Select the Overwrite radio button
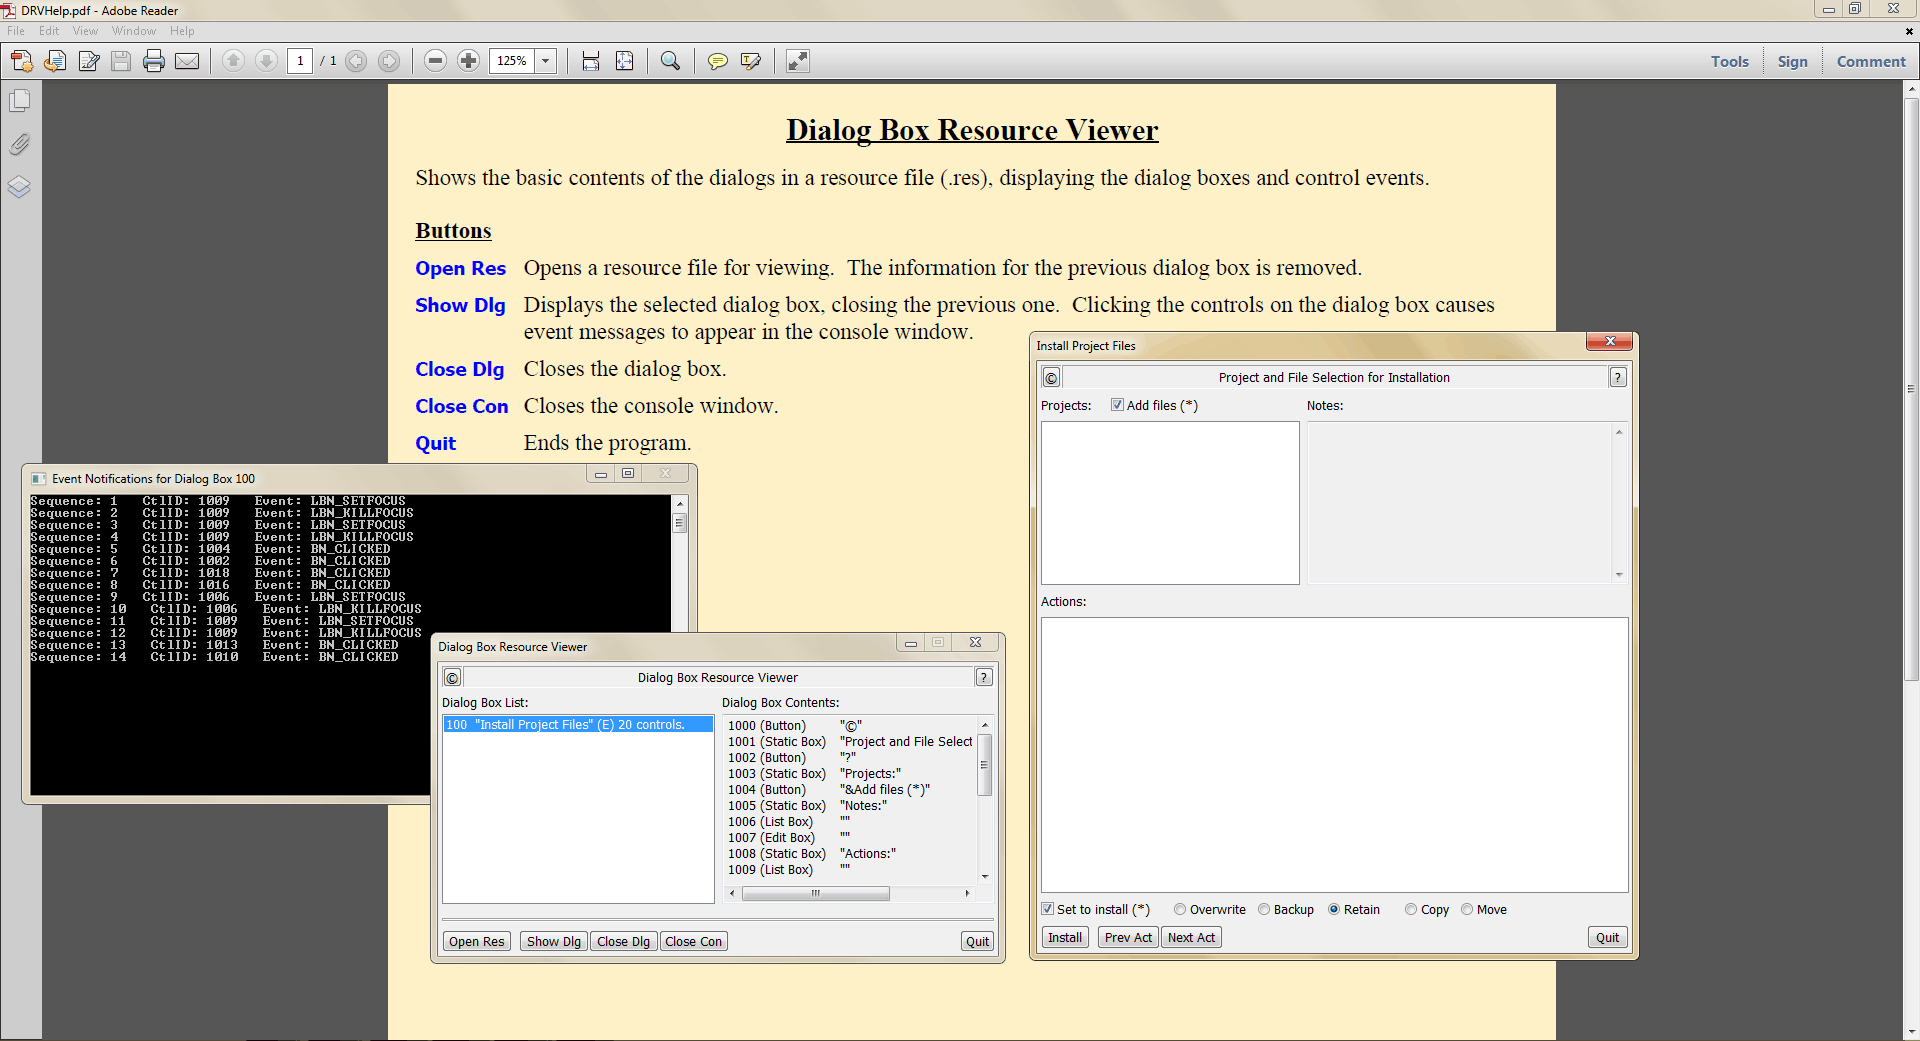 (x=1180, y=909)
